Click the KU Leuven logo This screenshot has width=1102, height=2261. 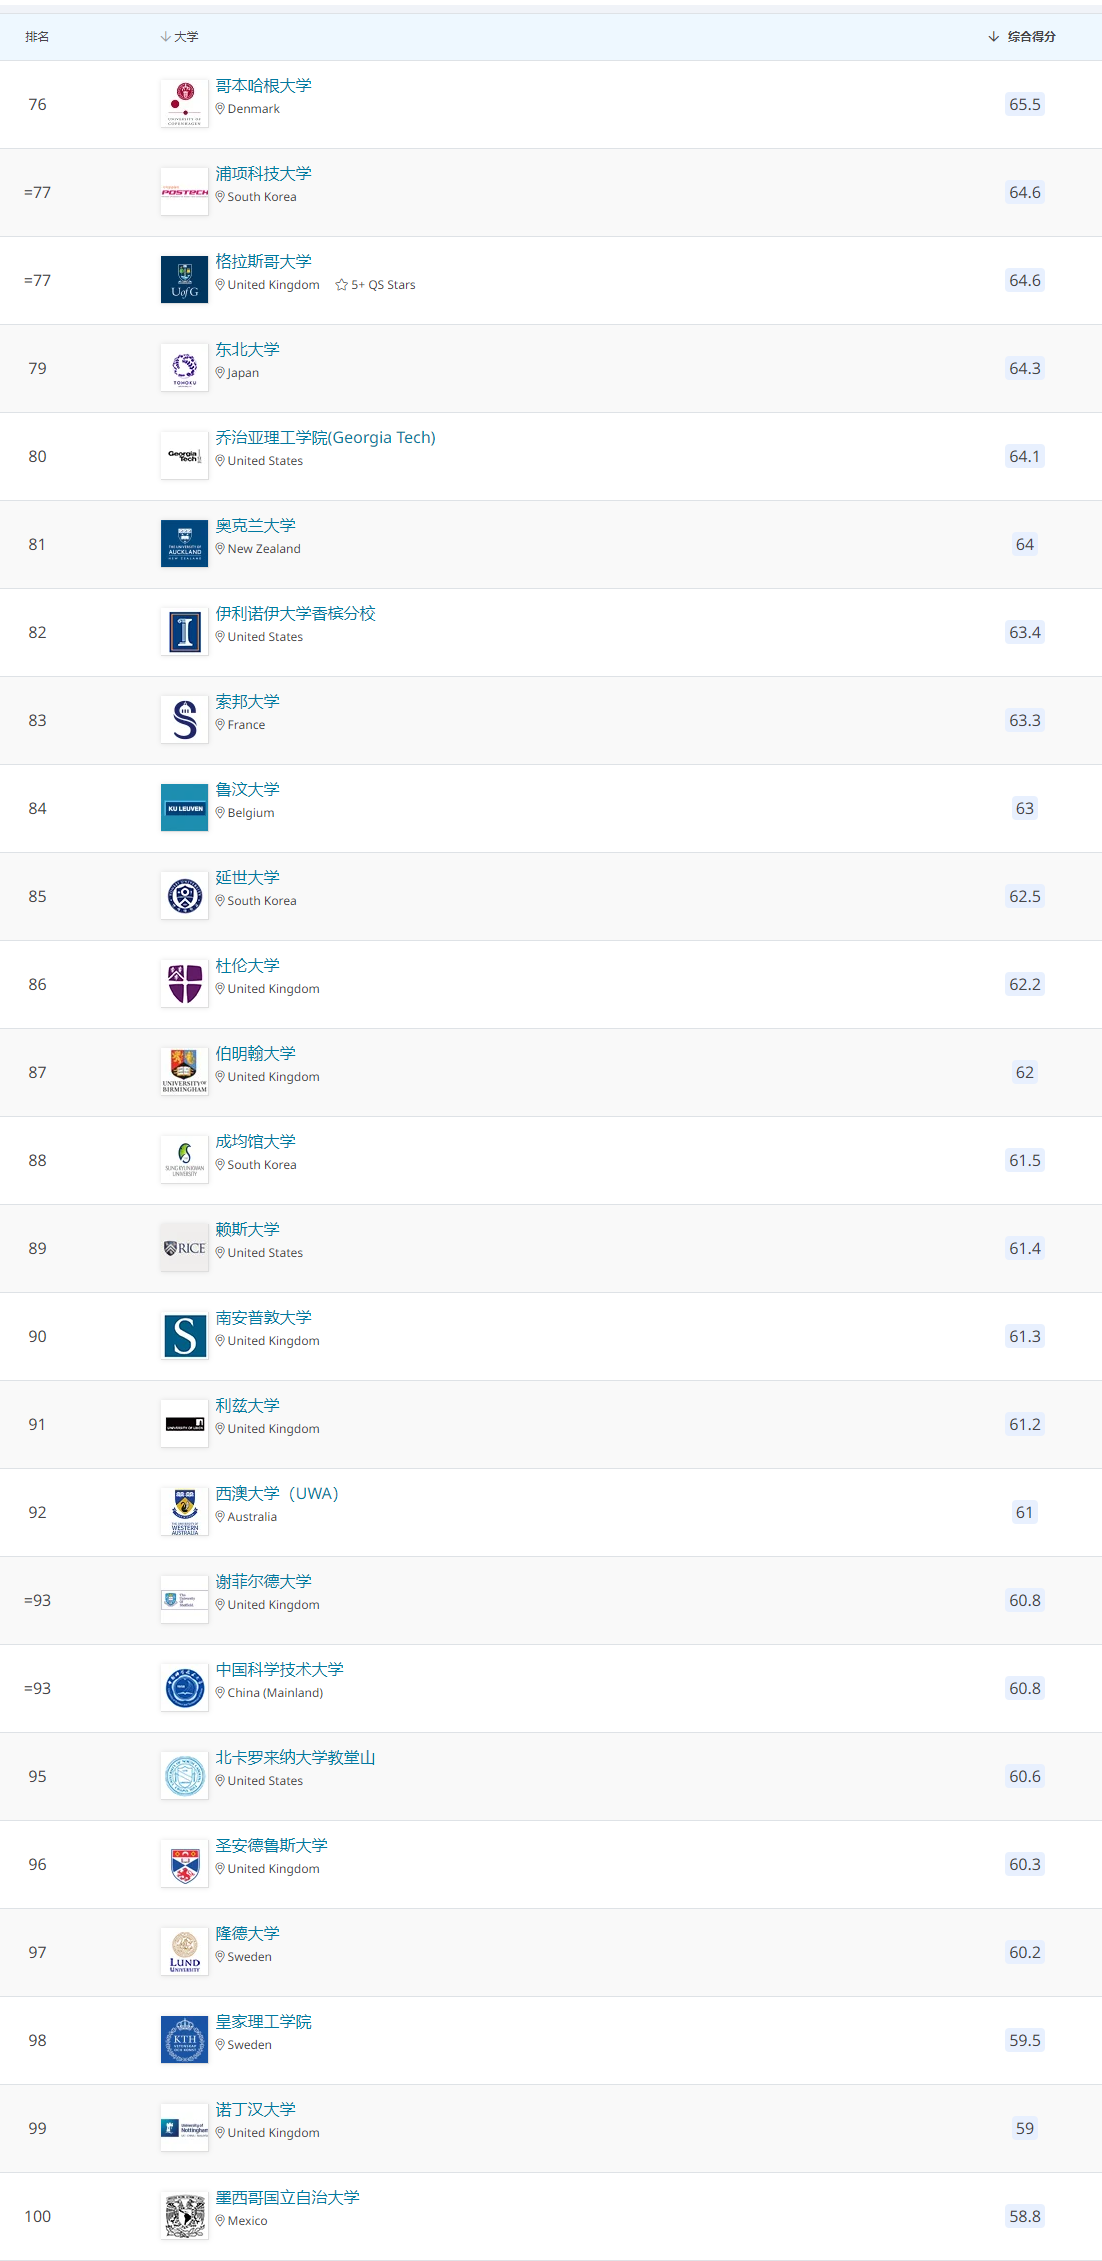click(x=184, y=808)
